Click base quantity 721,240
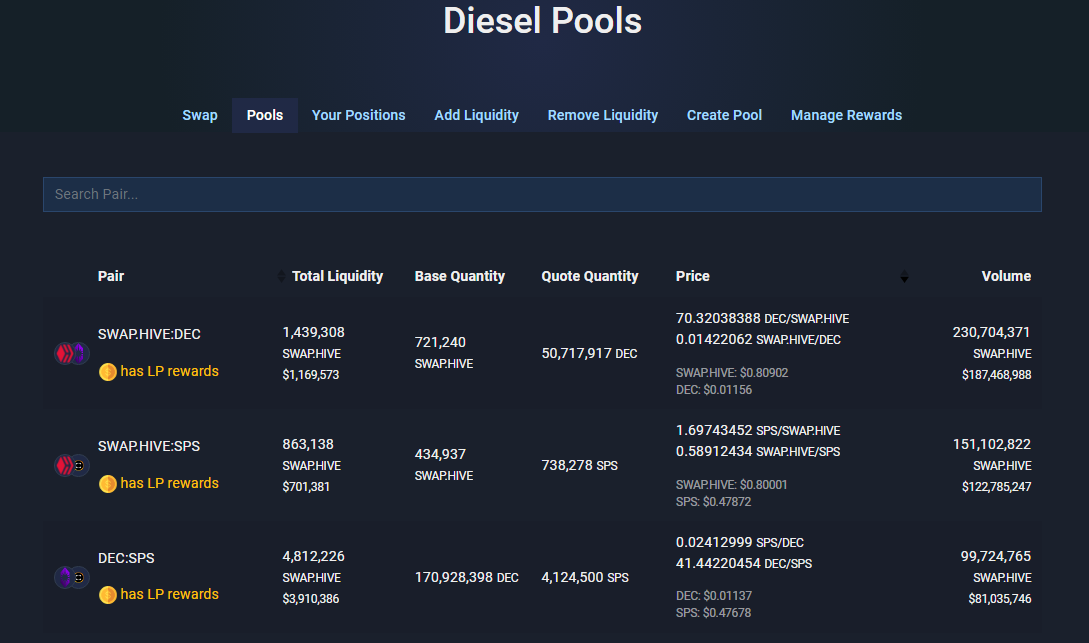Image resolution: width=1089 pixels, height=643 pixels. (440, 342)
